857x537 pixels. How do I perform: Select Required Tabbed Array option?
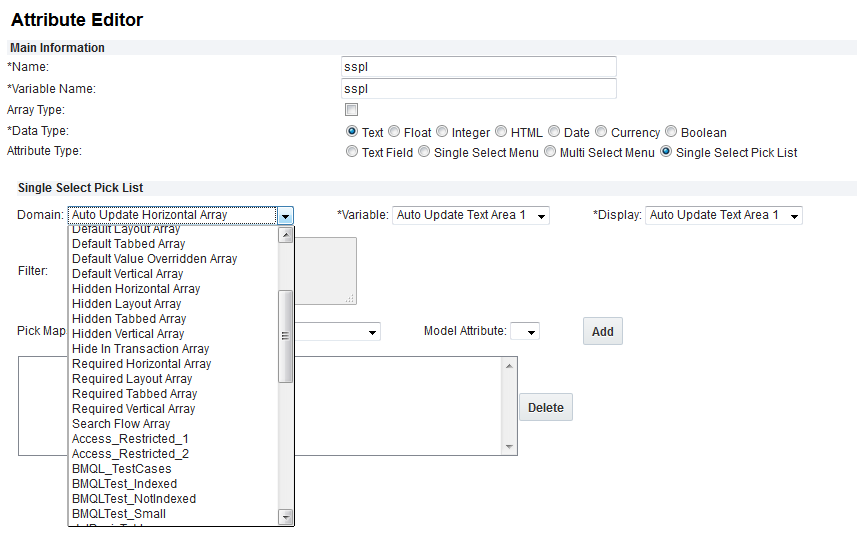(x=173, y=394)
